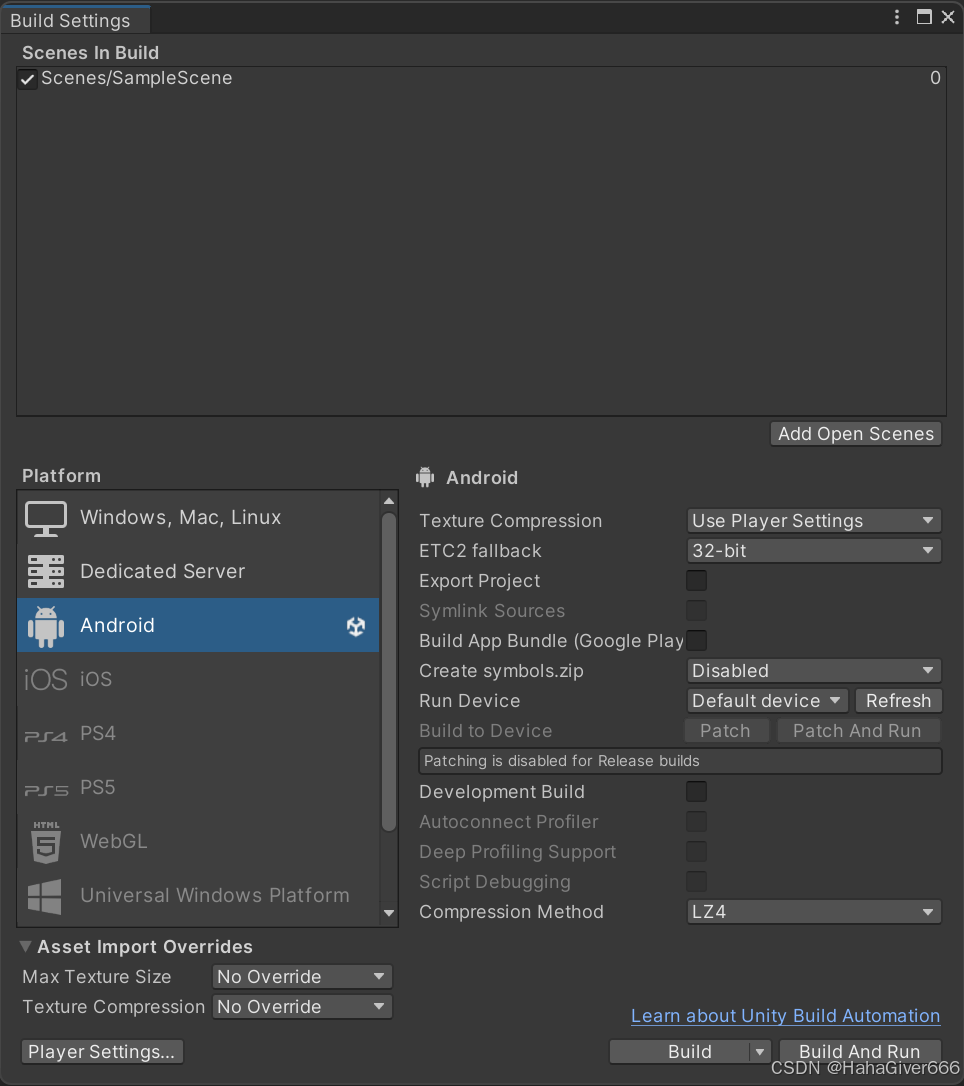
Task: Click the PS5 platform logo icon
Action: pos(46,790)
